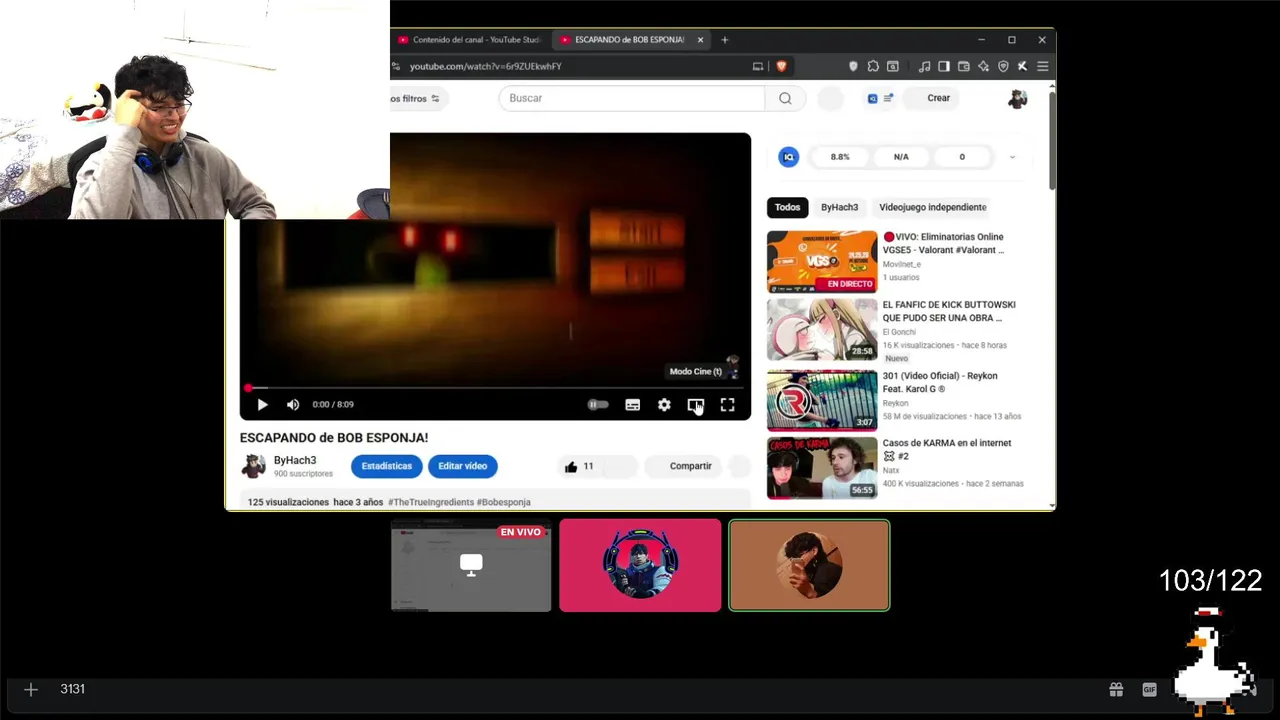This screenshot has height=720, width=1280.
Task: Play the ESCAPANDO de BOB ESPONJA video
Action: click(262, 405)
